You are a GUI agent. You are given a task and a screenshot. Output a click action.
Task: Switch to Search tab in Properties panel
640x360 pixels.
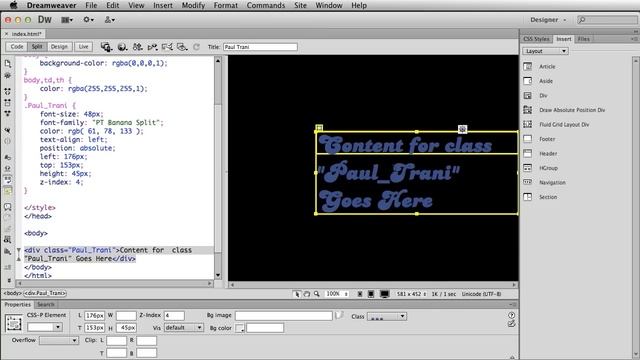point(45,304)
